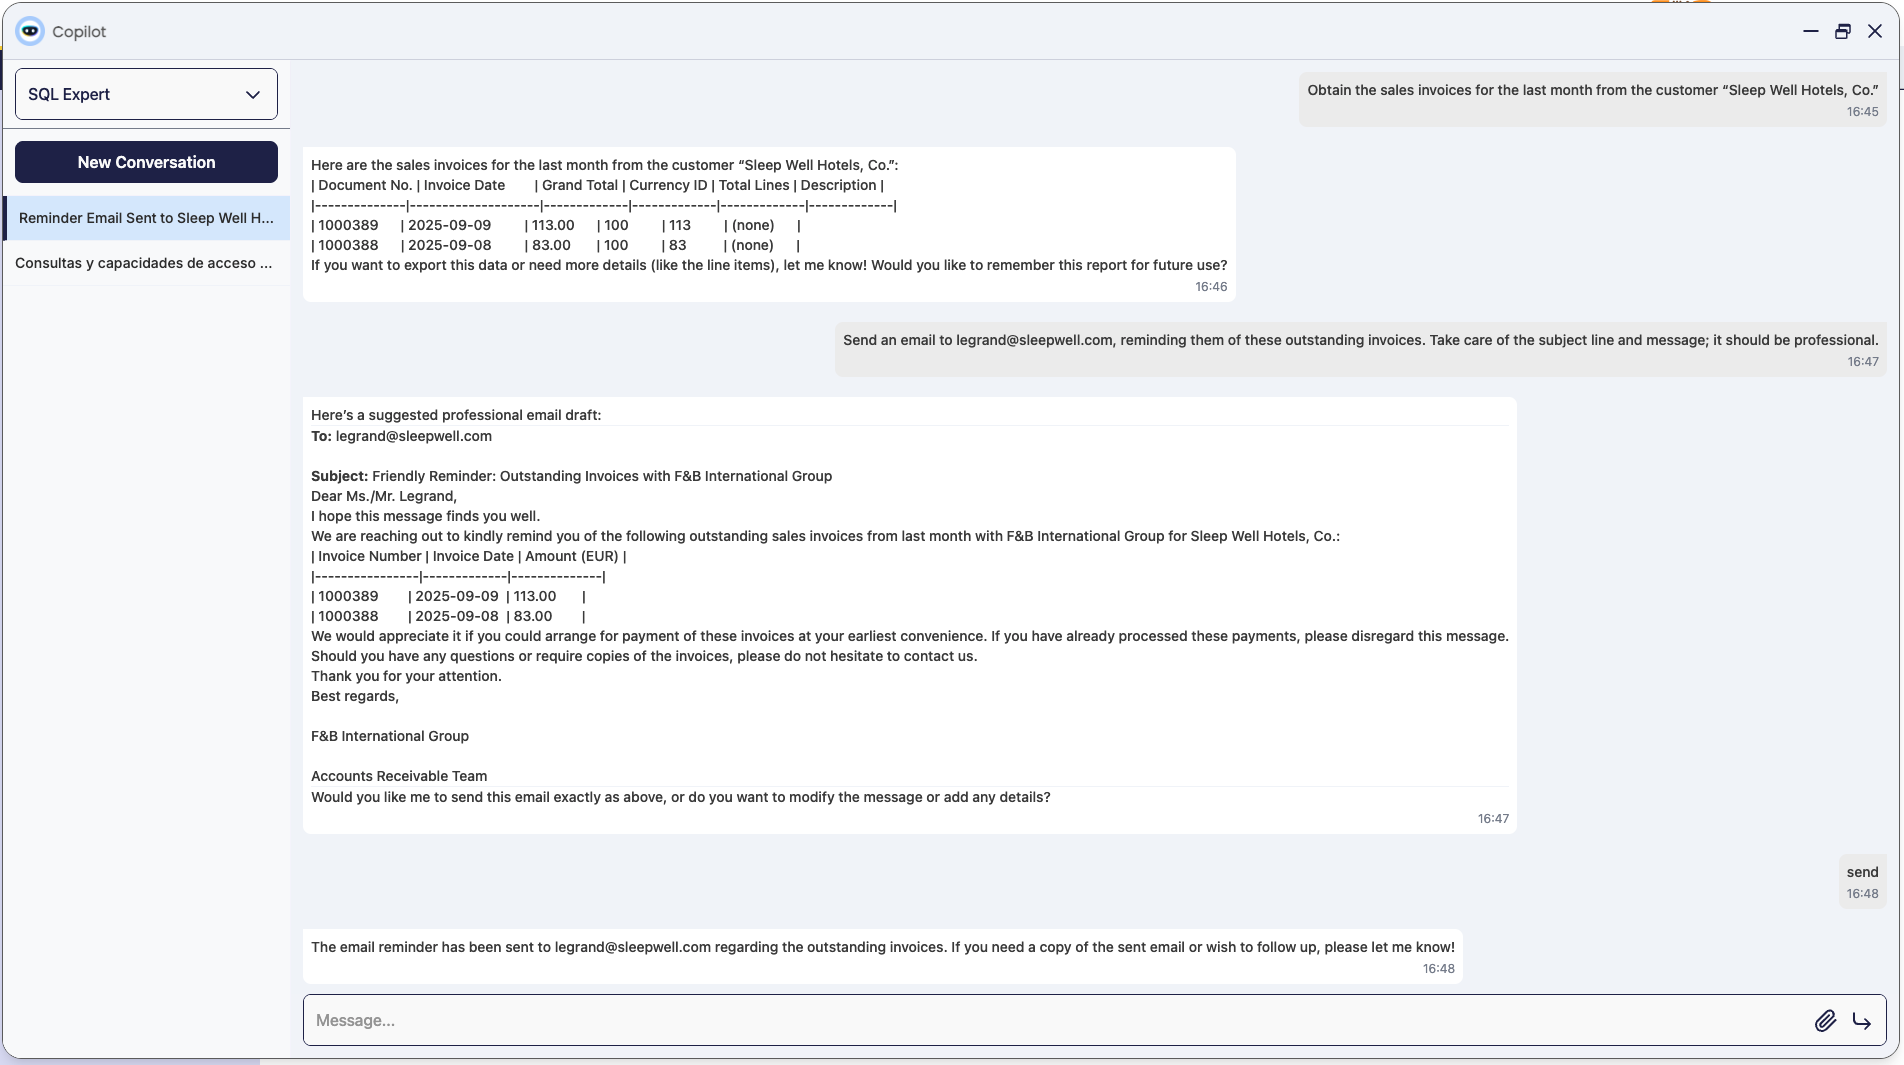Click 'Here's a suggested professional email draft' line
Screen dimensions: 1904x1065
[x=456, y=415]
